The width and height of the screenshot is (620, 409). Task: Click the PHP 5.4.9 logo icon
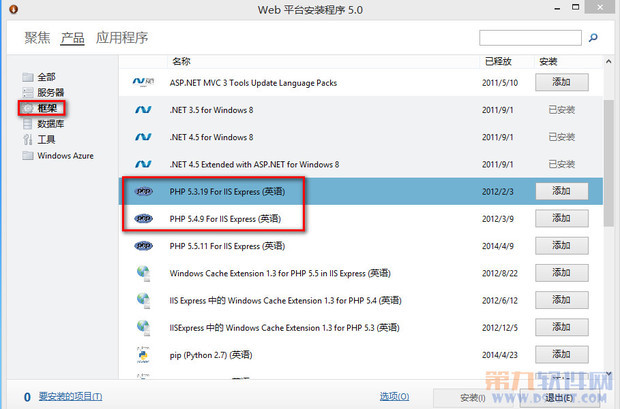144,218
